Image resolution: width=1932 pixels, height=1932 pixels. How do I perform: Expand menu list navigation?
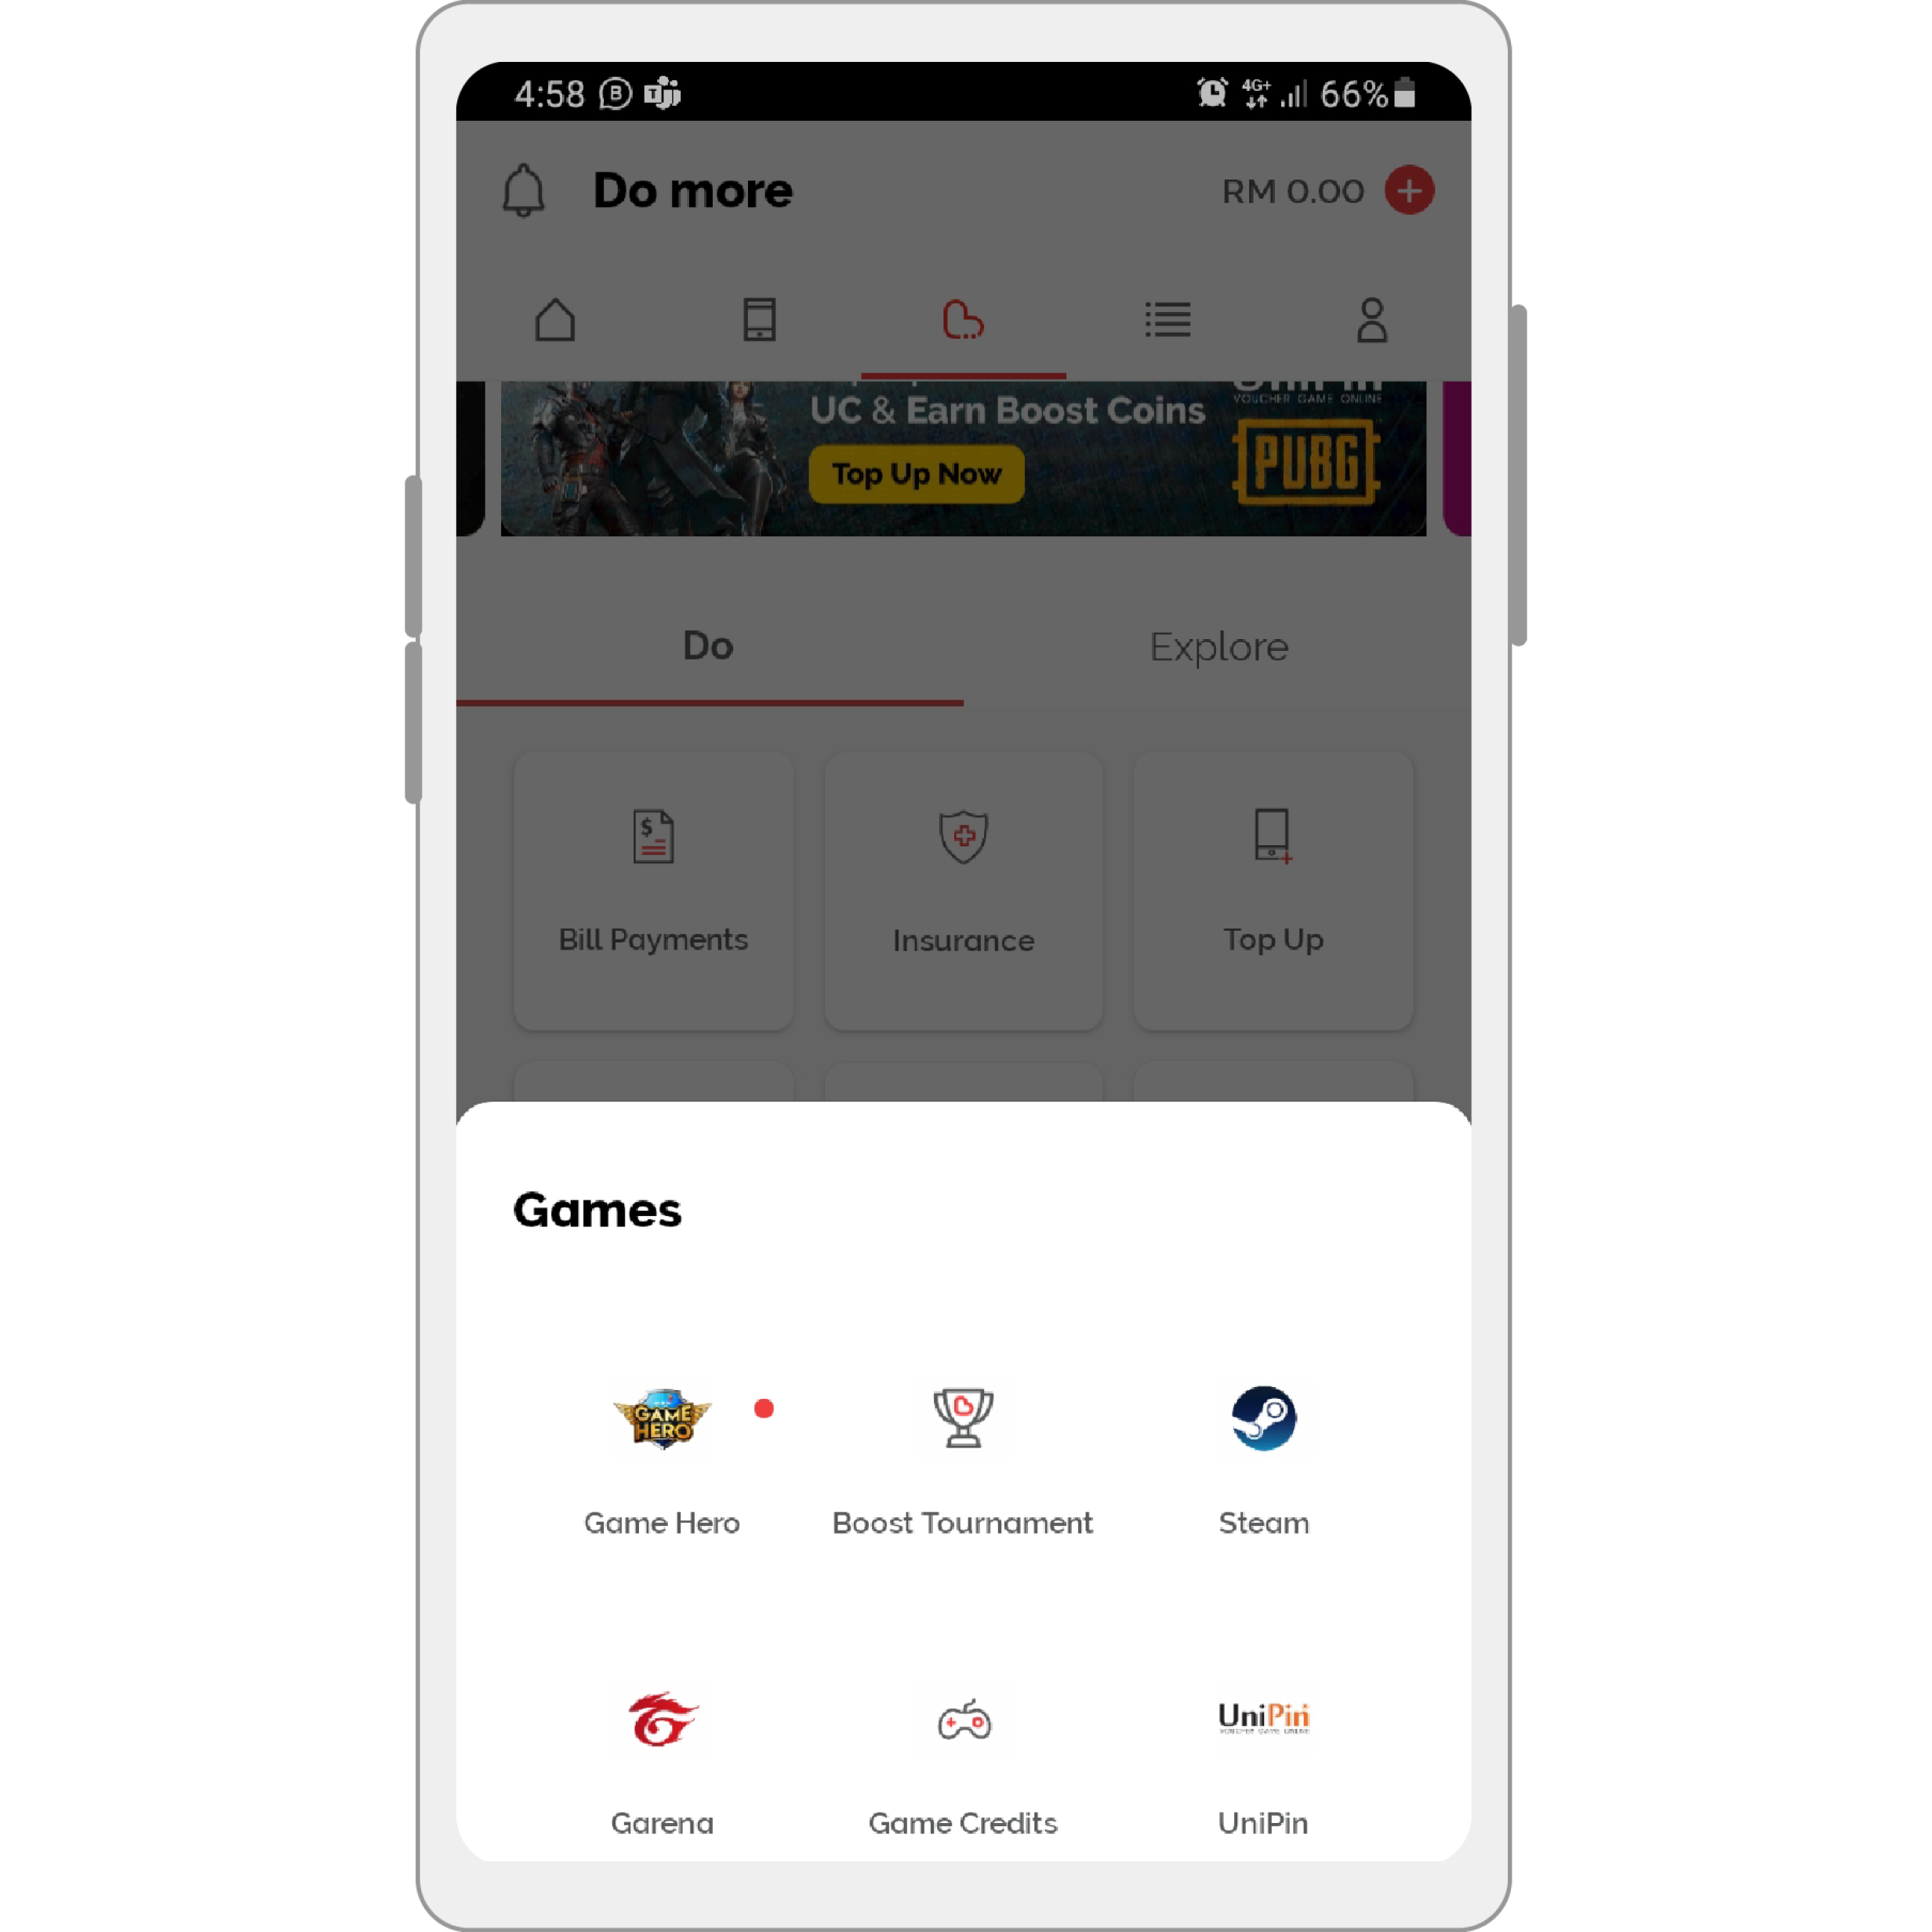[1166, 318]
